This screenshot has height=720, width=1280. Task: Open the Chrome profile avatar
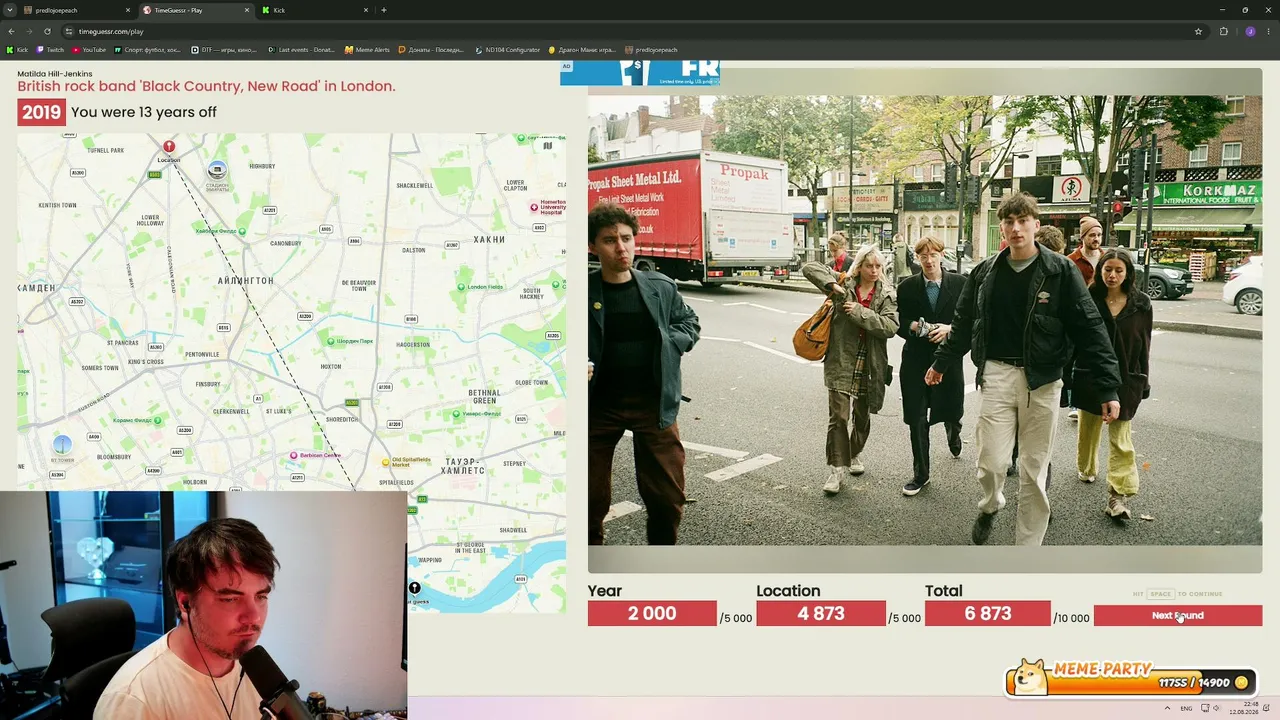point(1250,31)
